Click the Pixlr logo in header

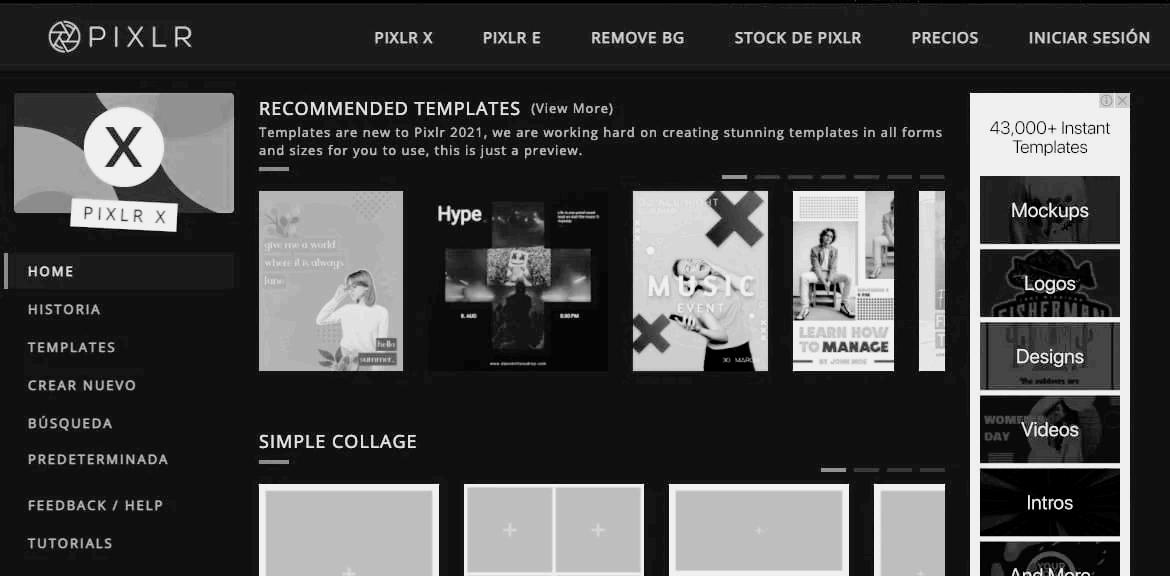coord(120,37)
